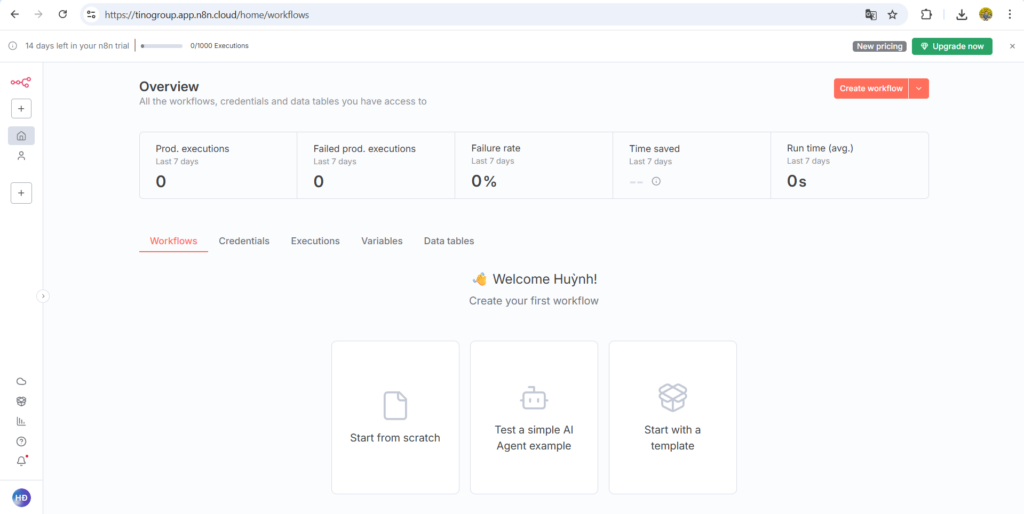
Task: Open the Insights bar chart icon
Action: 21,421
